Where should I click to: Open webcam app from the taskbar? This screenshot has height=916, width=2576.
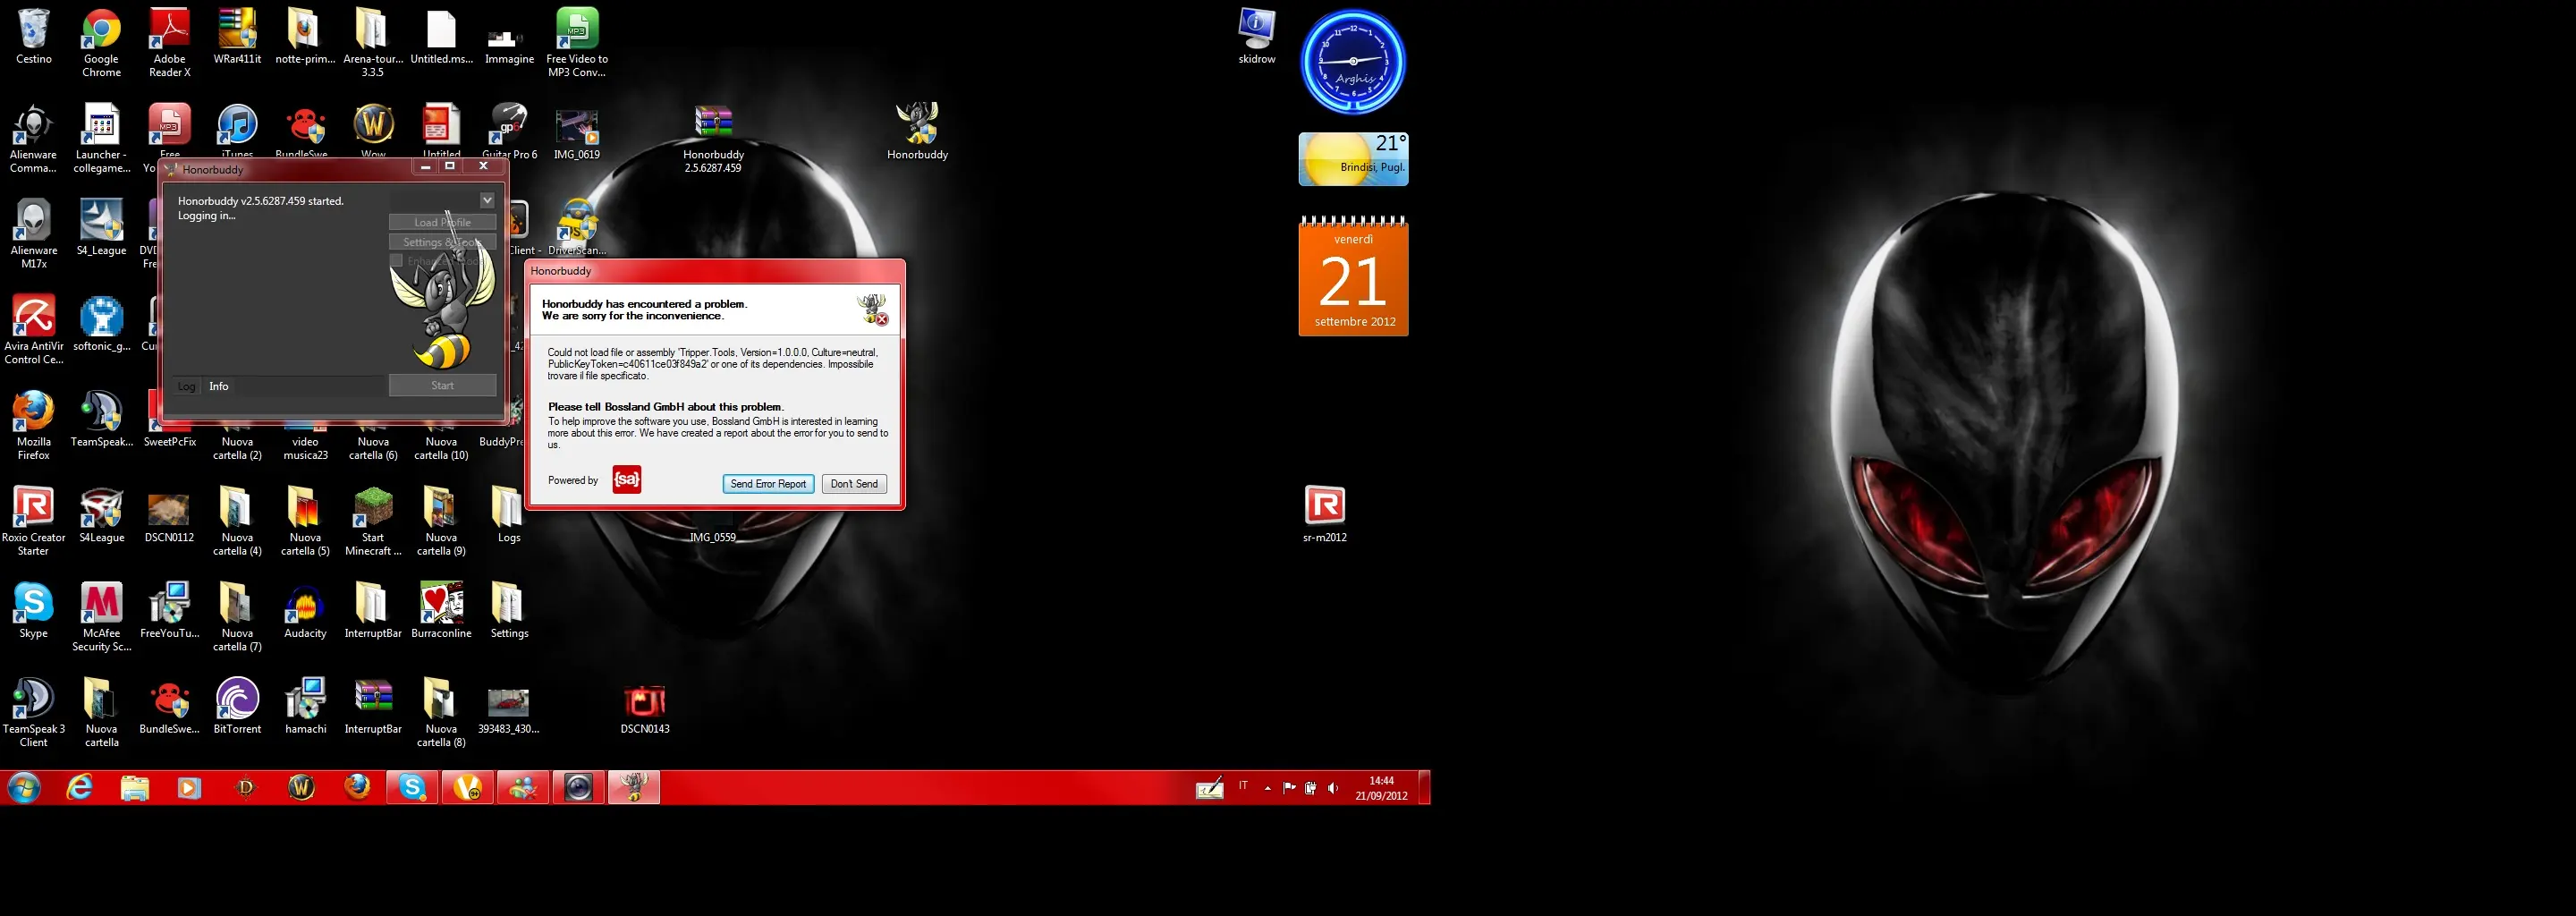tap(578, 788)
